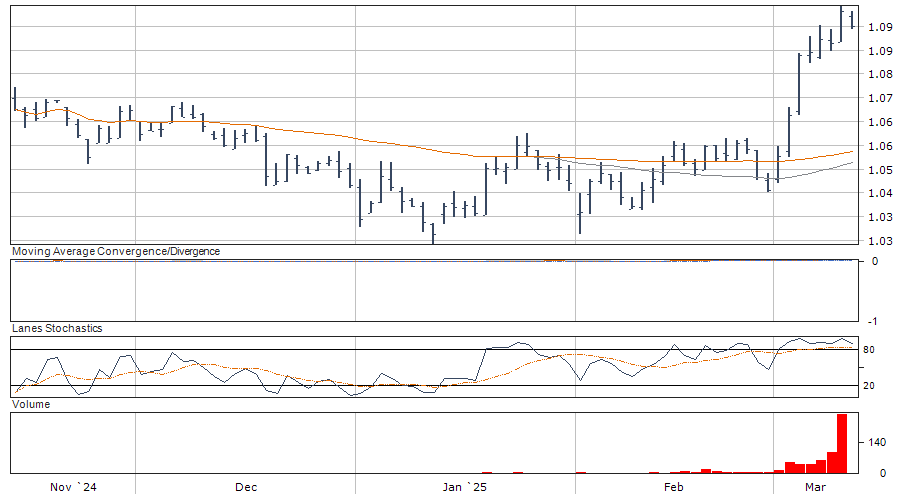
Task: Select the 1.05 price axis value
Action: (x=880, y=170)
